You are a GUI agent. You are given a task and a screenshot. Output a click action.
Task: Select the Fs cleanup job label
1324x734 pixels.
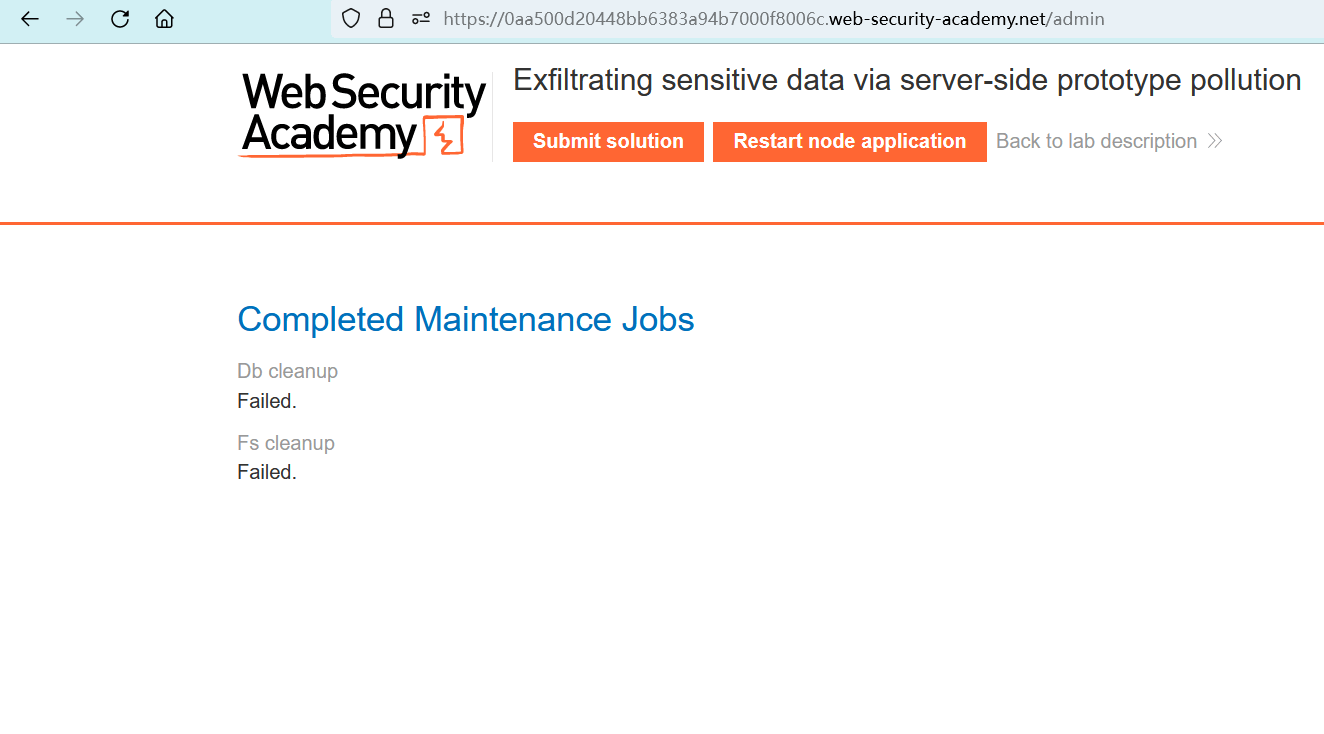coord(286,443)
